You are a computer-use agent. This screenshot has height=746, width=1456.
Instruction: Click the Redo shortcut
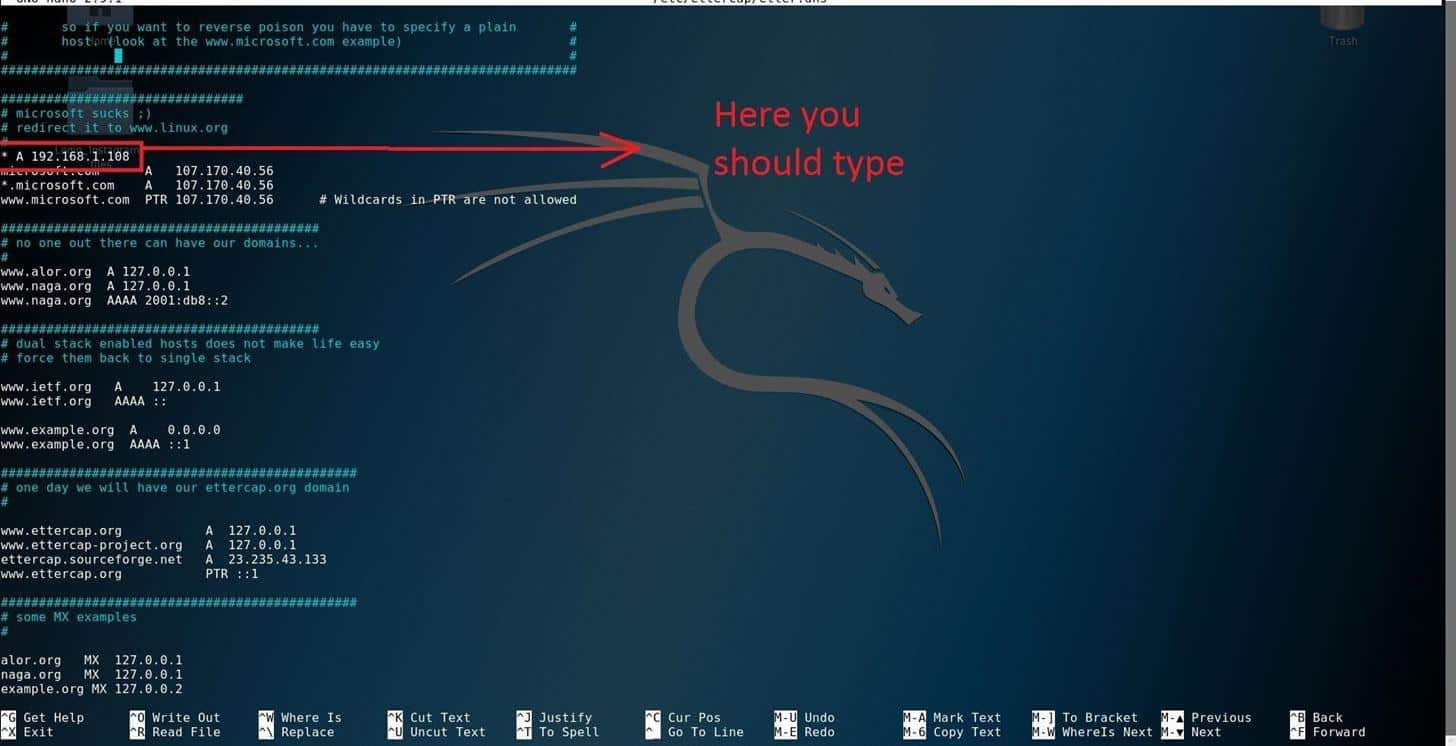pos(805,732)
